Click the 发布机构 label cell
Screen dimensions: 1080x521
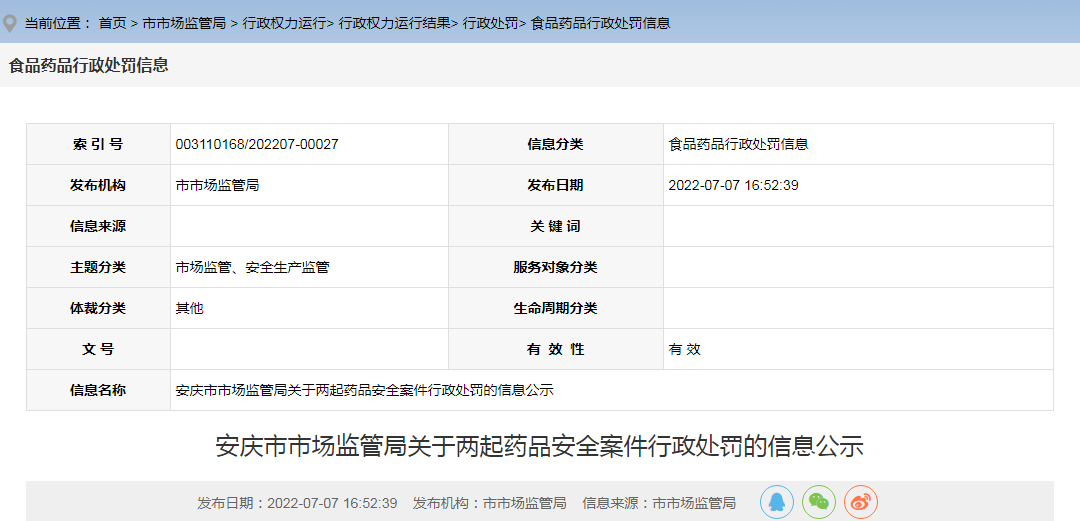point(98,185)
